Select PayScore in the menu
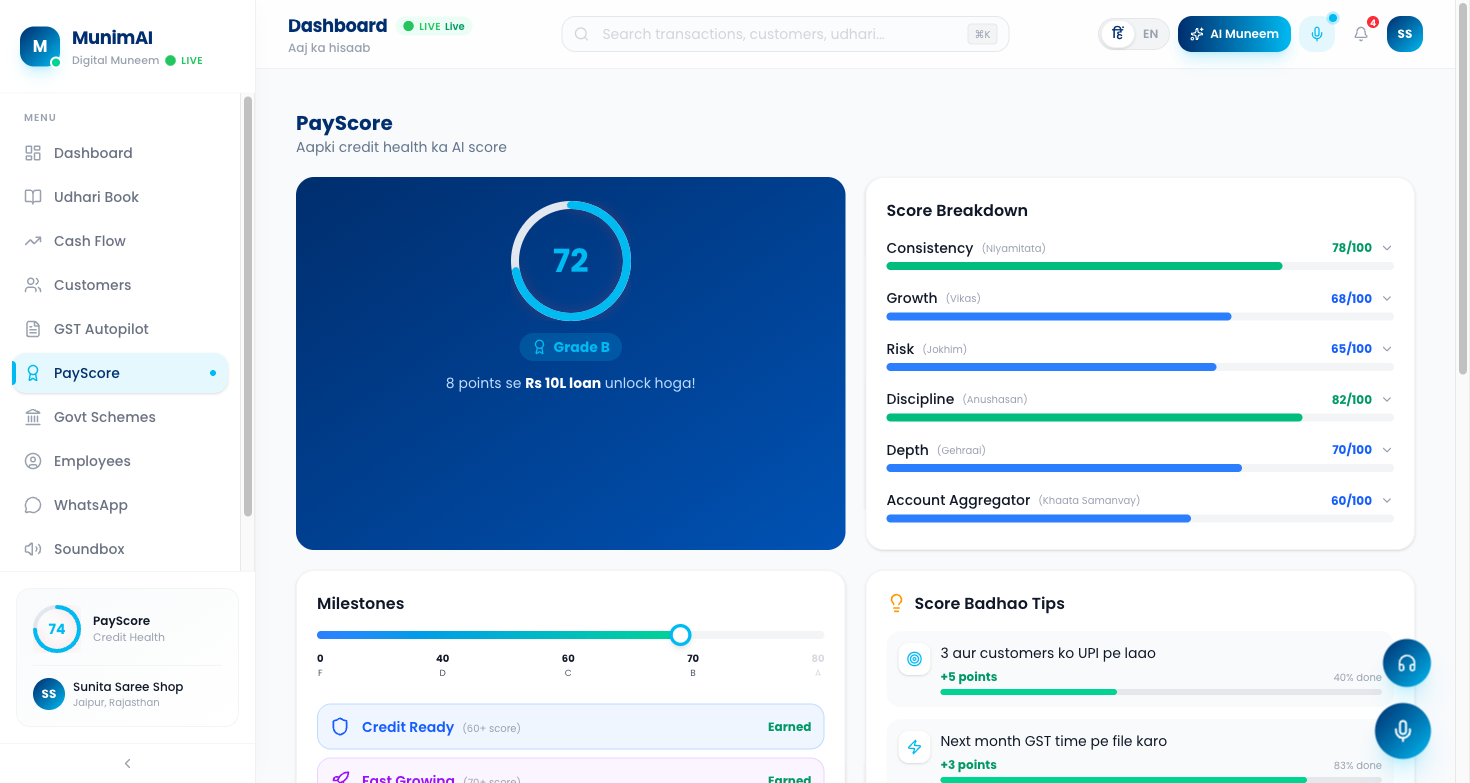The height and width of the screenshot is (783, 1470). [x=88, y=372]
